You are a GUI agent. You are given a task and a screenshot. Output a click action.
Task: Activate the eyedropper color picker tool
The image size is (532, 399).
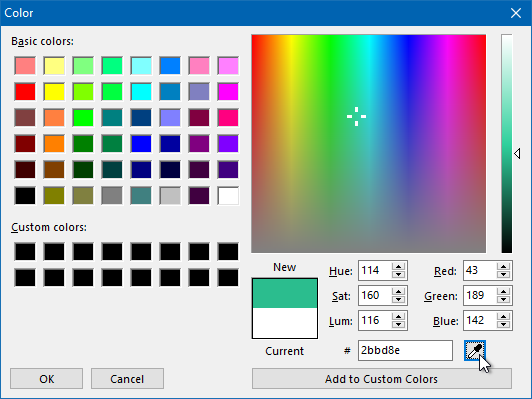(475, 350)
